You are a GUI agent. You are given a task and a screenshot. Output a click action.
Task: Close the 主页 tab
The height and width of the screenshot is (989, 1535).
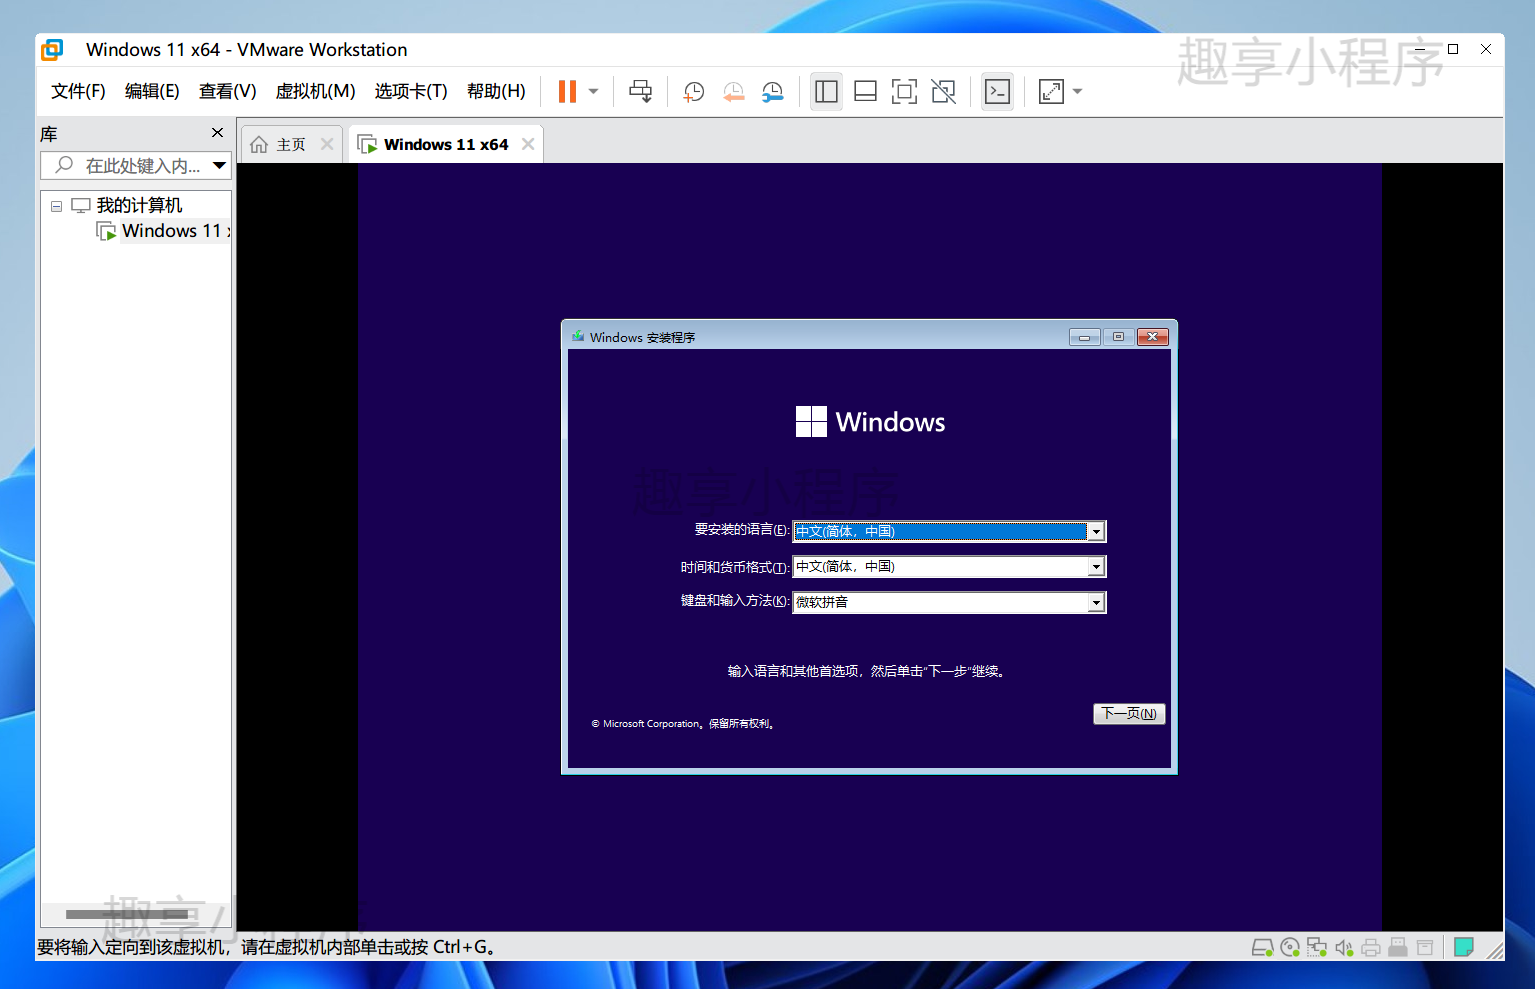click(x=327, y=144)
